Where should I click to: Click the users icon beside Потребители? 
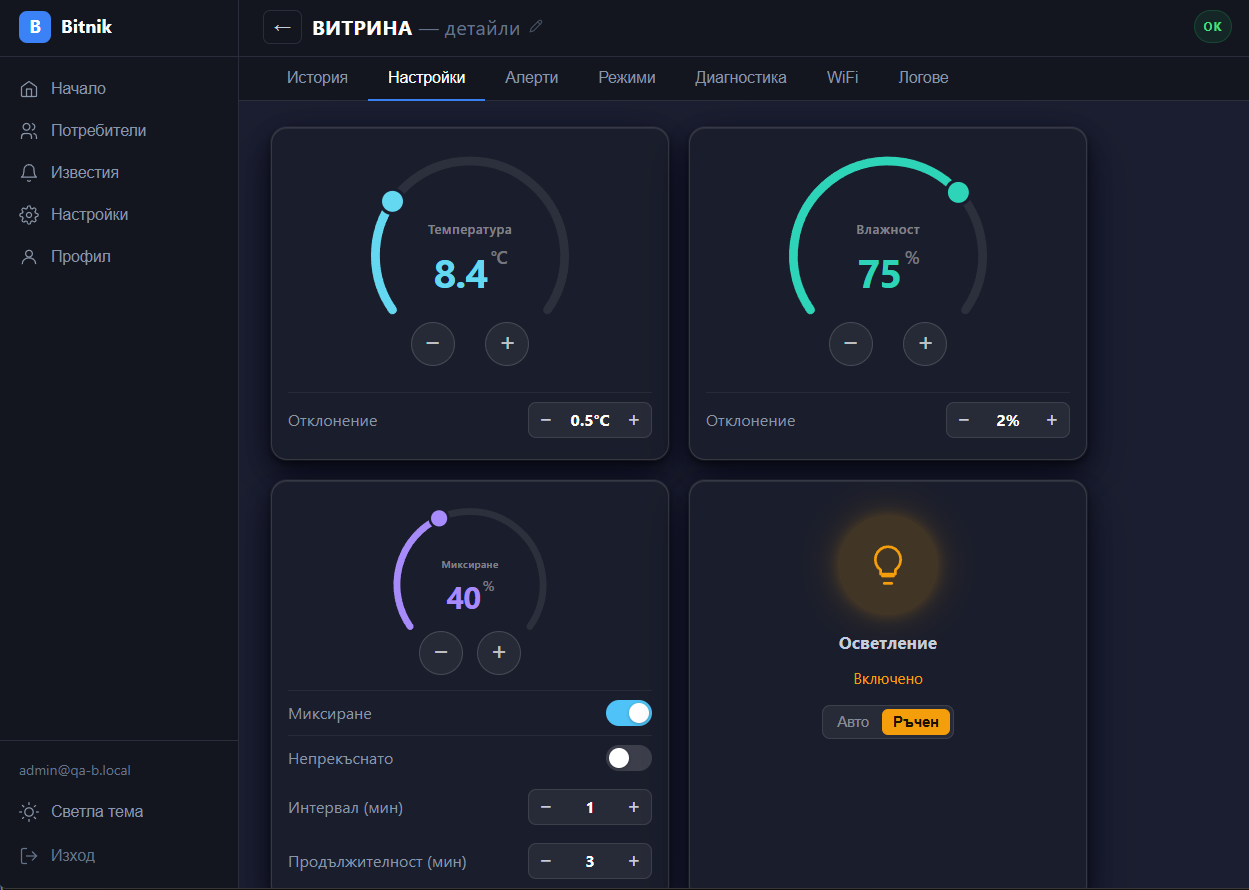(29, 131)
